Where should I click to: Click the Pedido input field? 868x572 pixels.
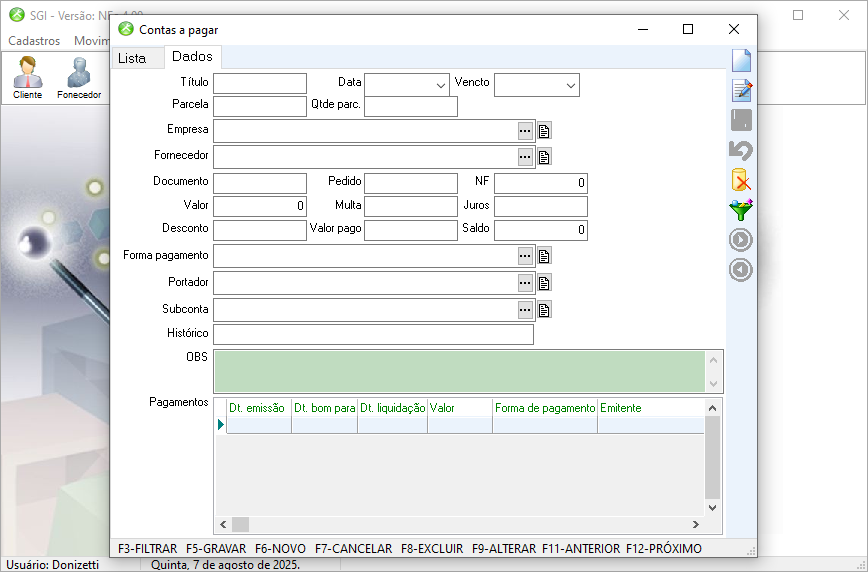tap(411, 183)
